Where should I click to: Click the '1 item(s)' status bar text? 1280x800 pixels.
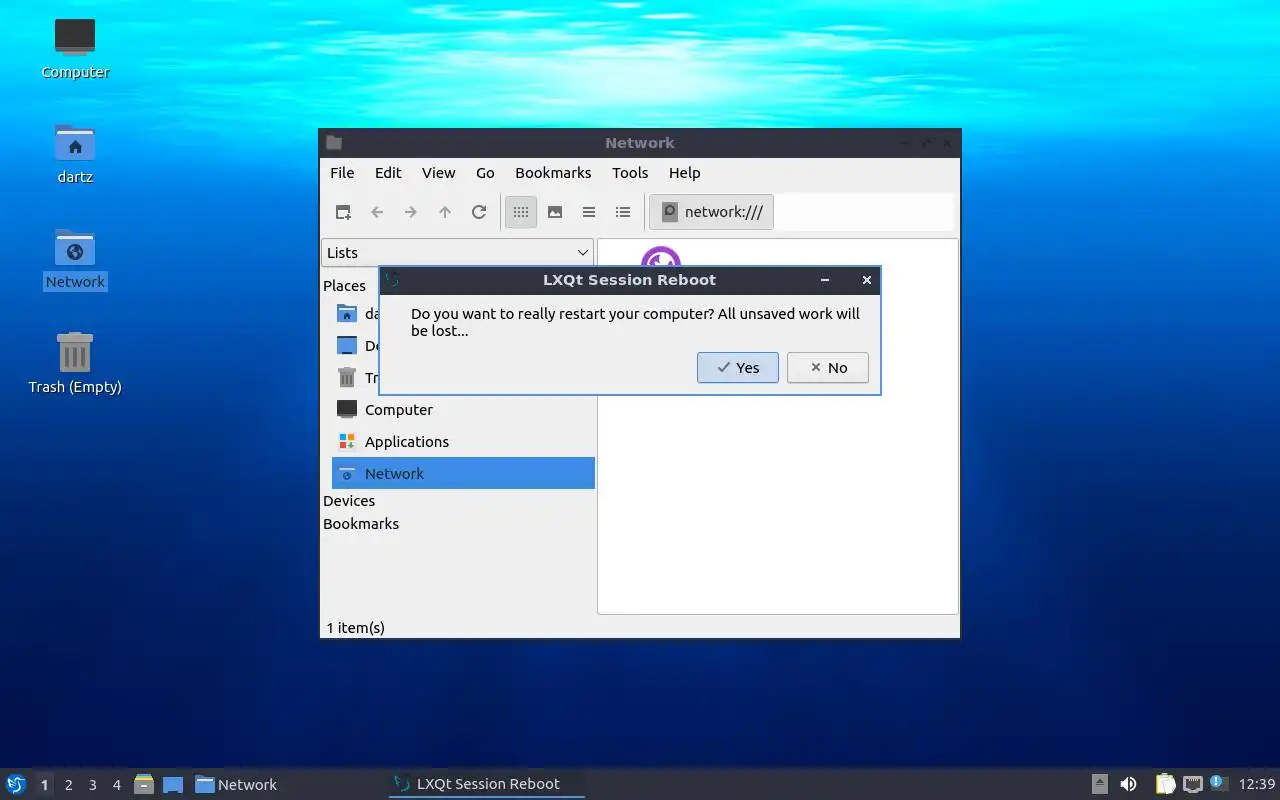(356, 628)
